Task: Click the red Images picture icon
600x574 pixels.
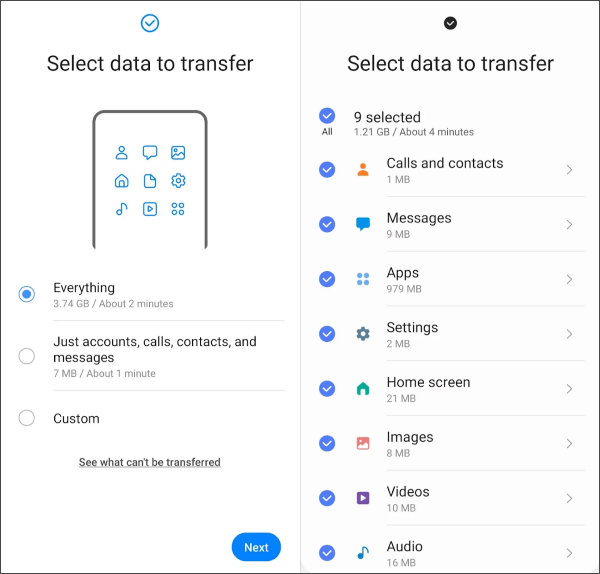Action: click(x=363, y=443)
